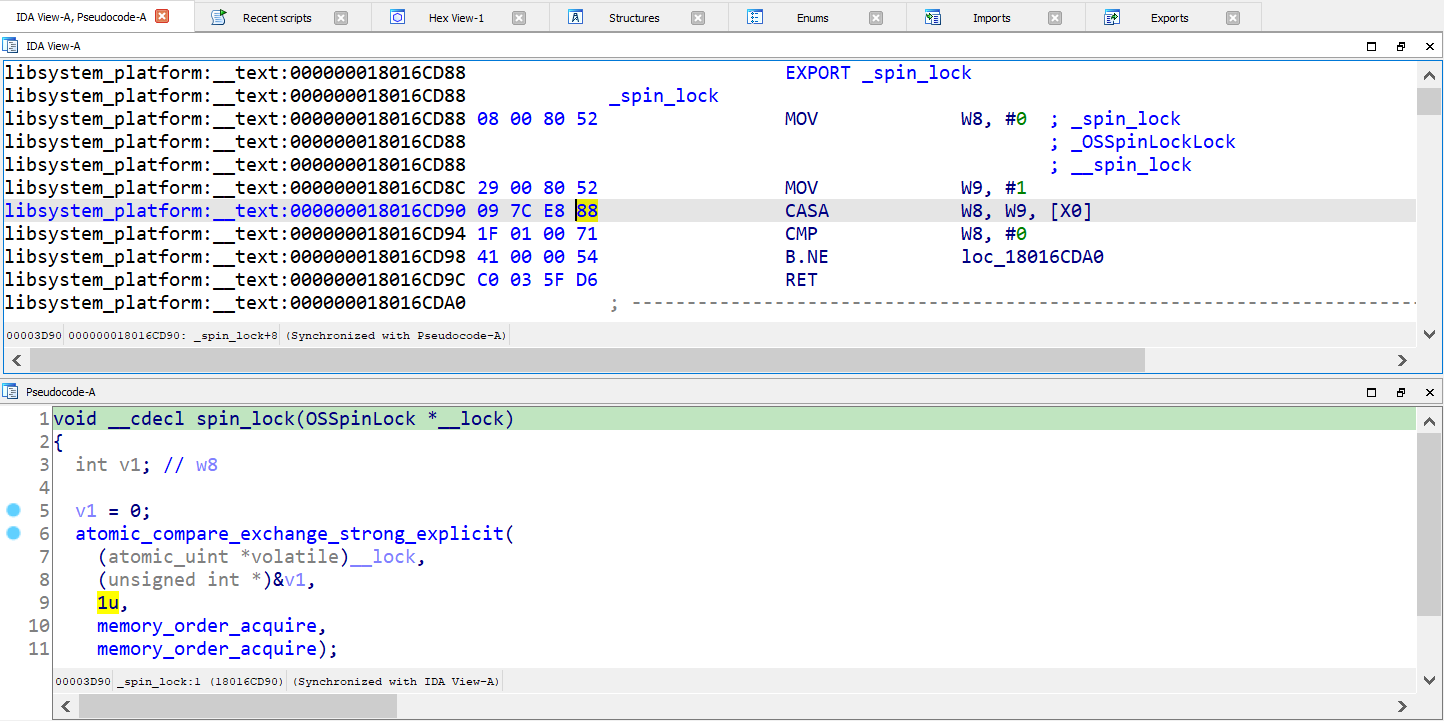Click the Hex View-1 tab icon
Viewport: 1444px width, 721px height.
pyautogui.click(x=397, y=17)
